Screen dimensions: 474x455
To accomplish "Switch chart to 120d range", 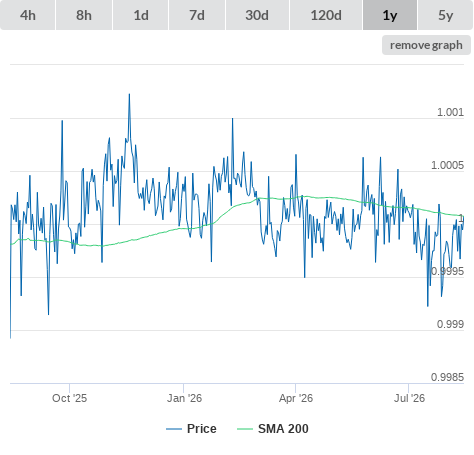I will (326, 15).
